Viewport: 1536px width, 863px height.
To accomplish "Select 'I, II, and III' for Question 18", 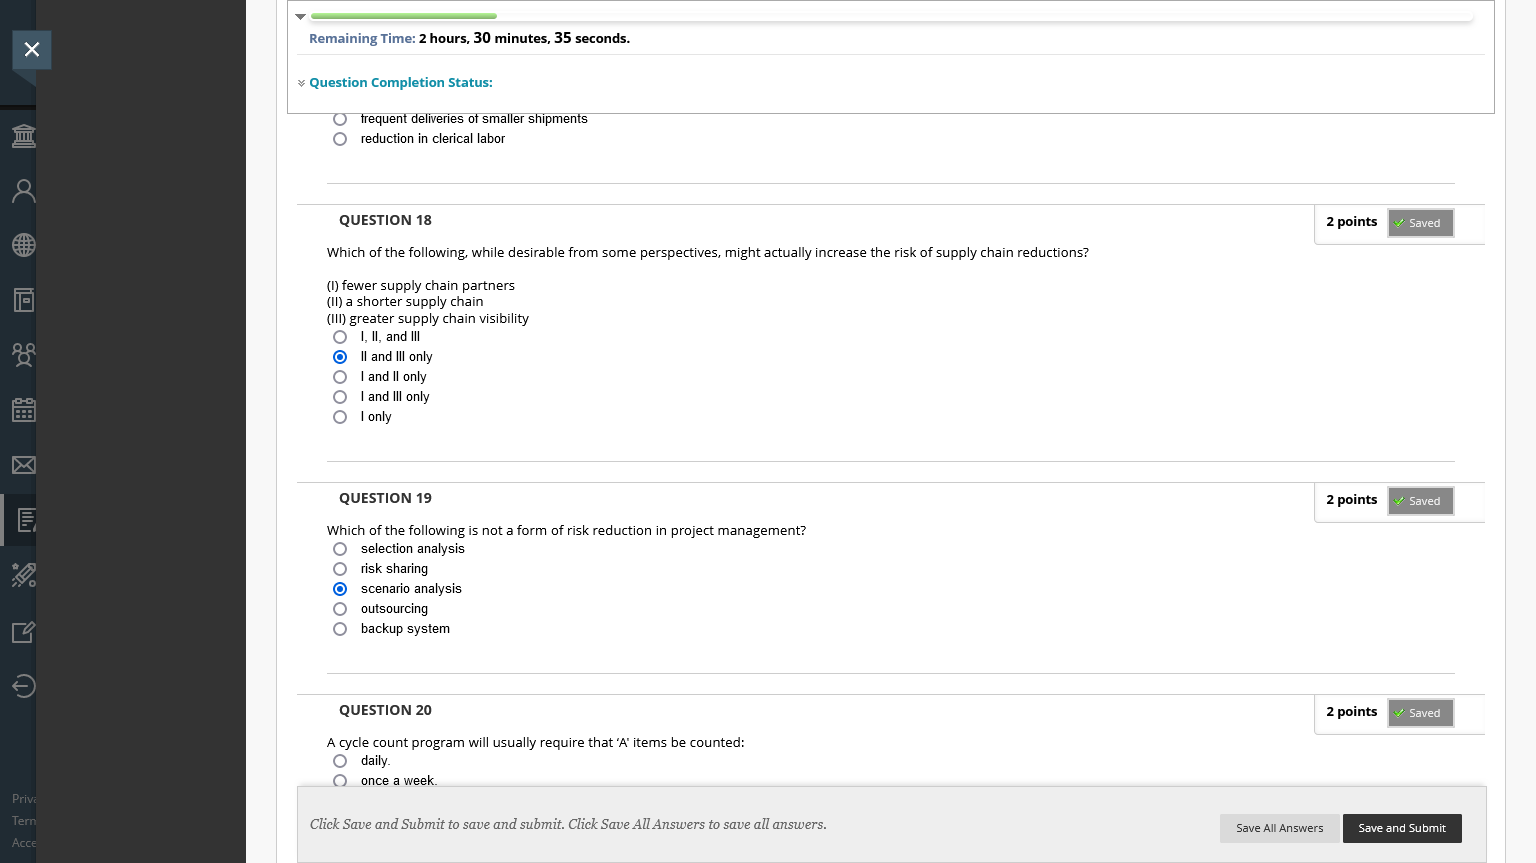I will (x=340, y=337).
